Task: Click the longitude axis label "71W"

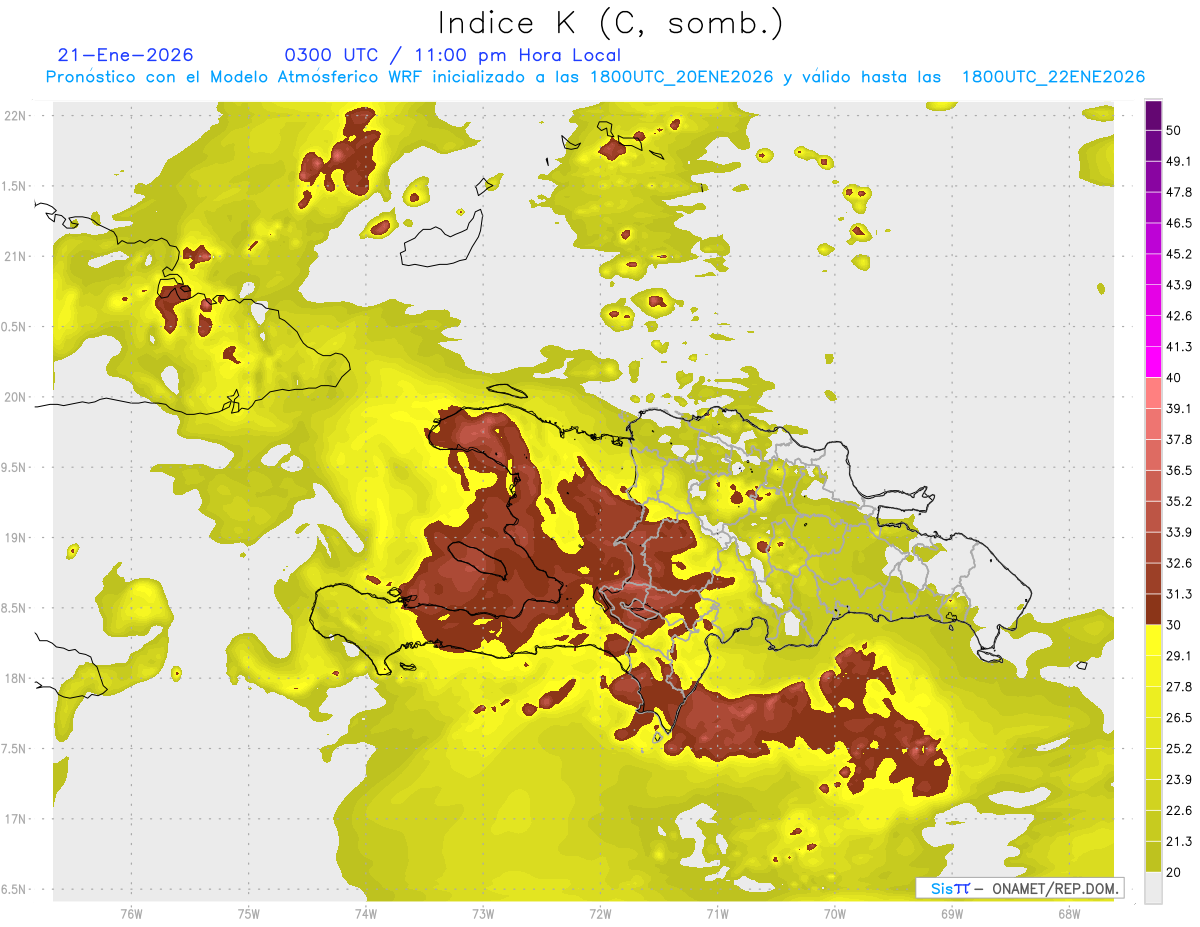Action: pos(717,914)
